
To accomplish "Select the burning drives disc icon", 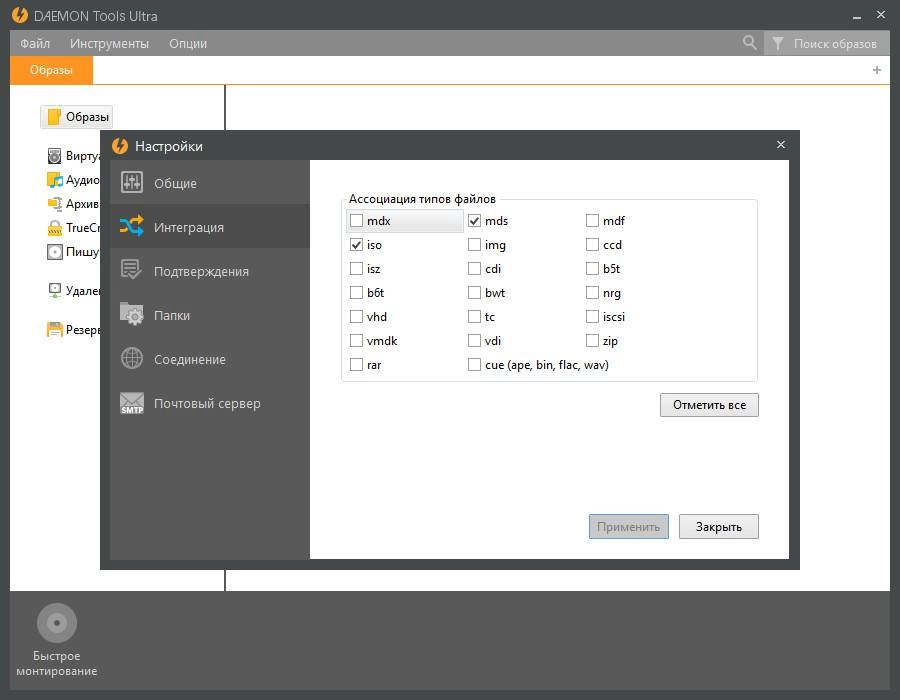I will (55, 252).
